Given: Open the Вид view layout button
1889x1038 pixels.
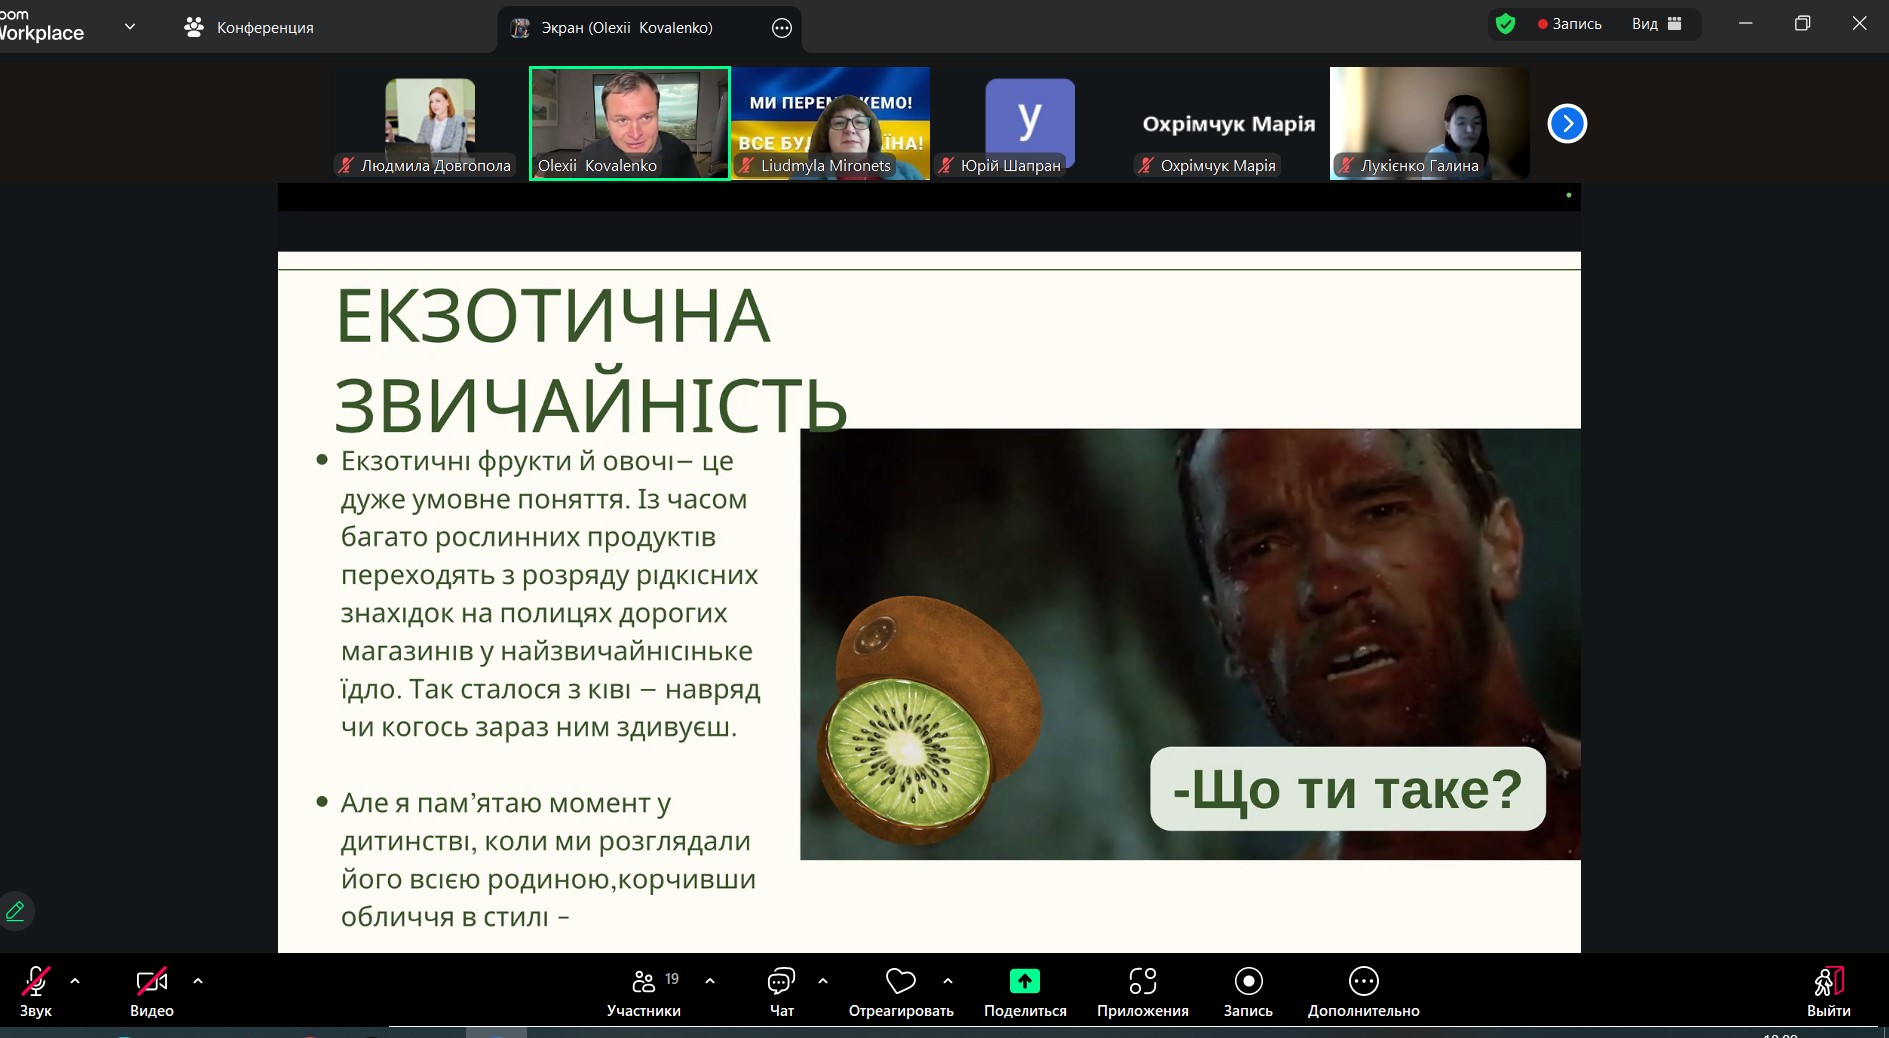Looking at the screenshot, I should coord(1656,24).
